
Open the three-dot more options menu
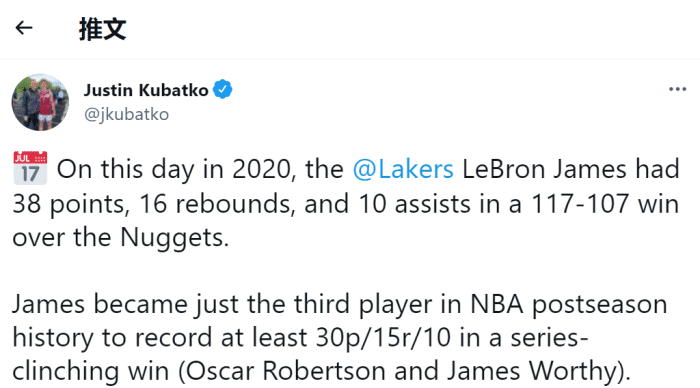[677, 89]
